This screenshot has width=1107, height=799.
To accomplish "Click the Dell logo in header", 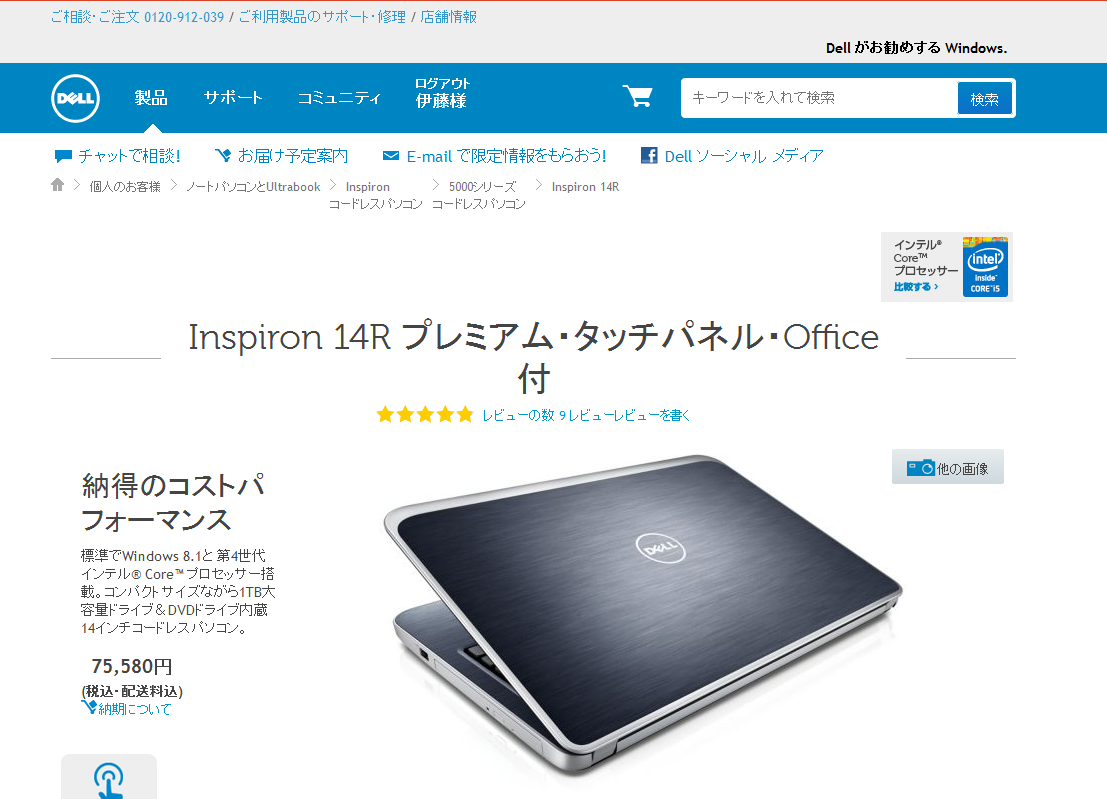I will (76, 98).
